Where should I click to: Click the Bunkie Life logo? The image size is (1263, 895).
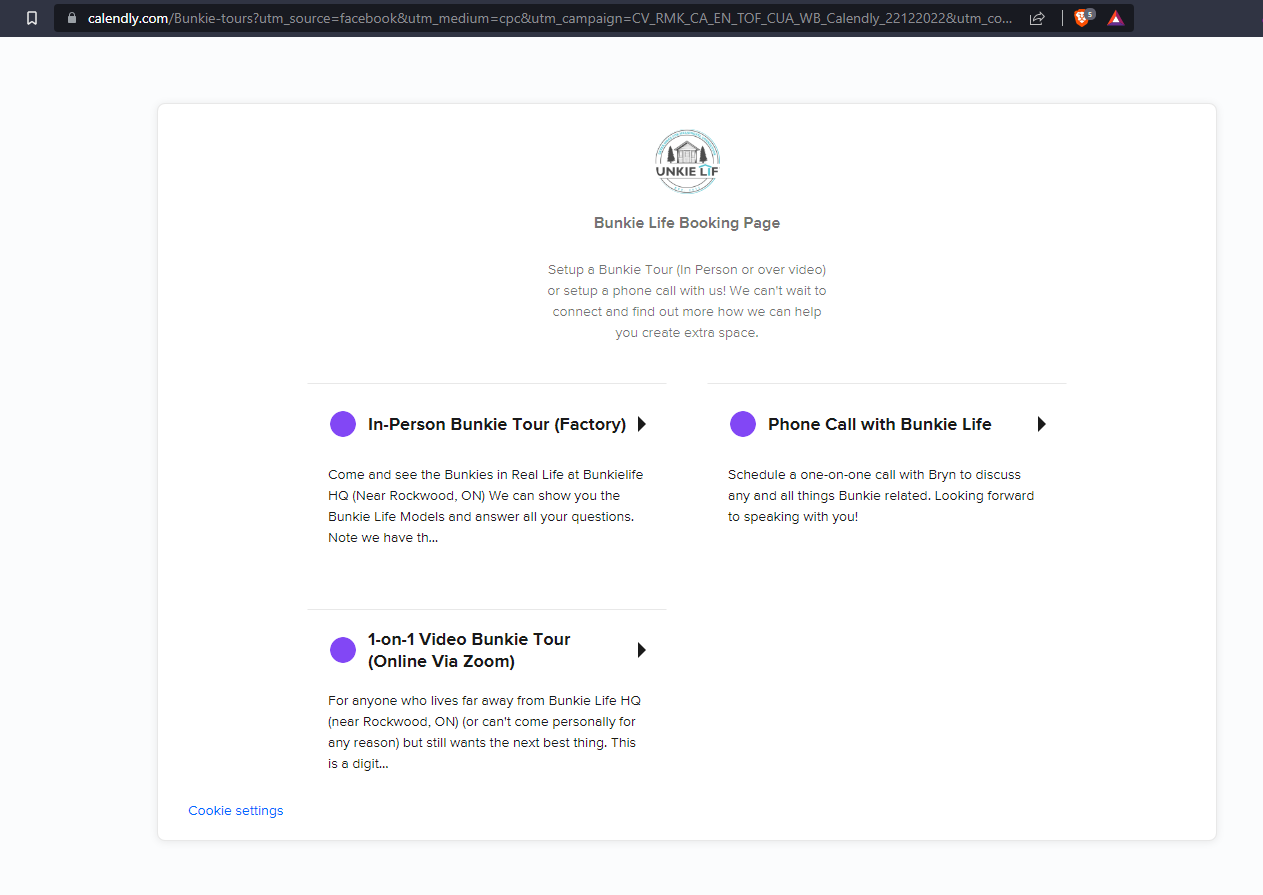coord(687,162)
